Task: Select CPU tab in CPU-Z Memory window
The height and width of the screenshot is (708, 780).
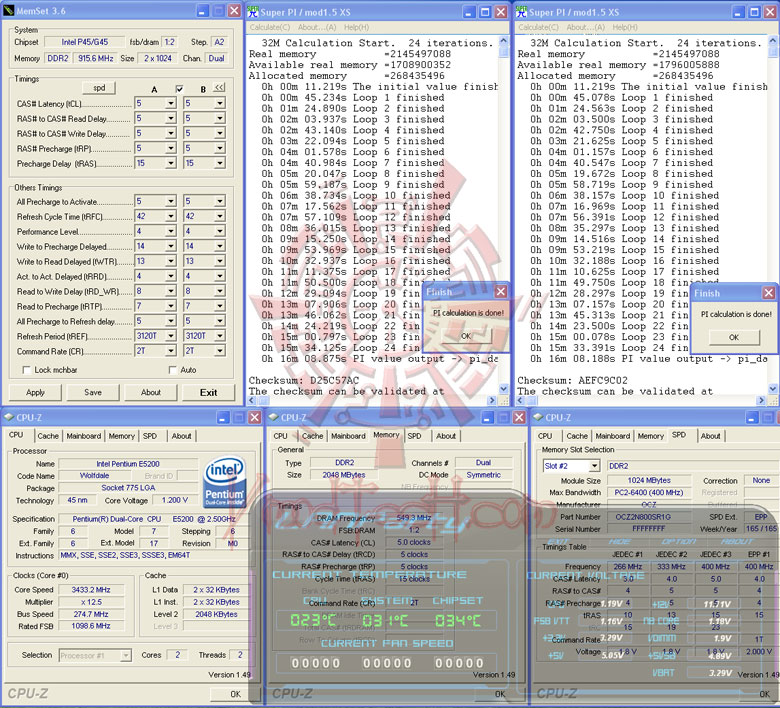Action: click(x=281, y=436)
